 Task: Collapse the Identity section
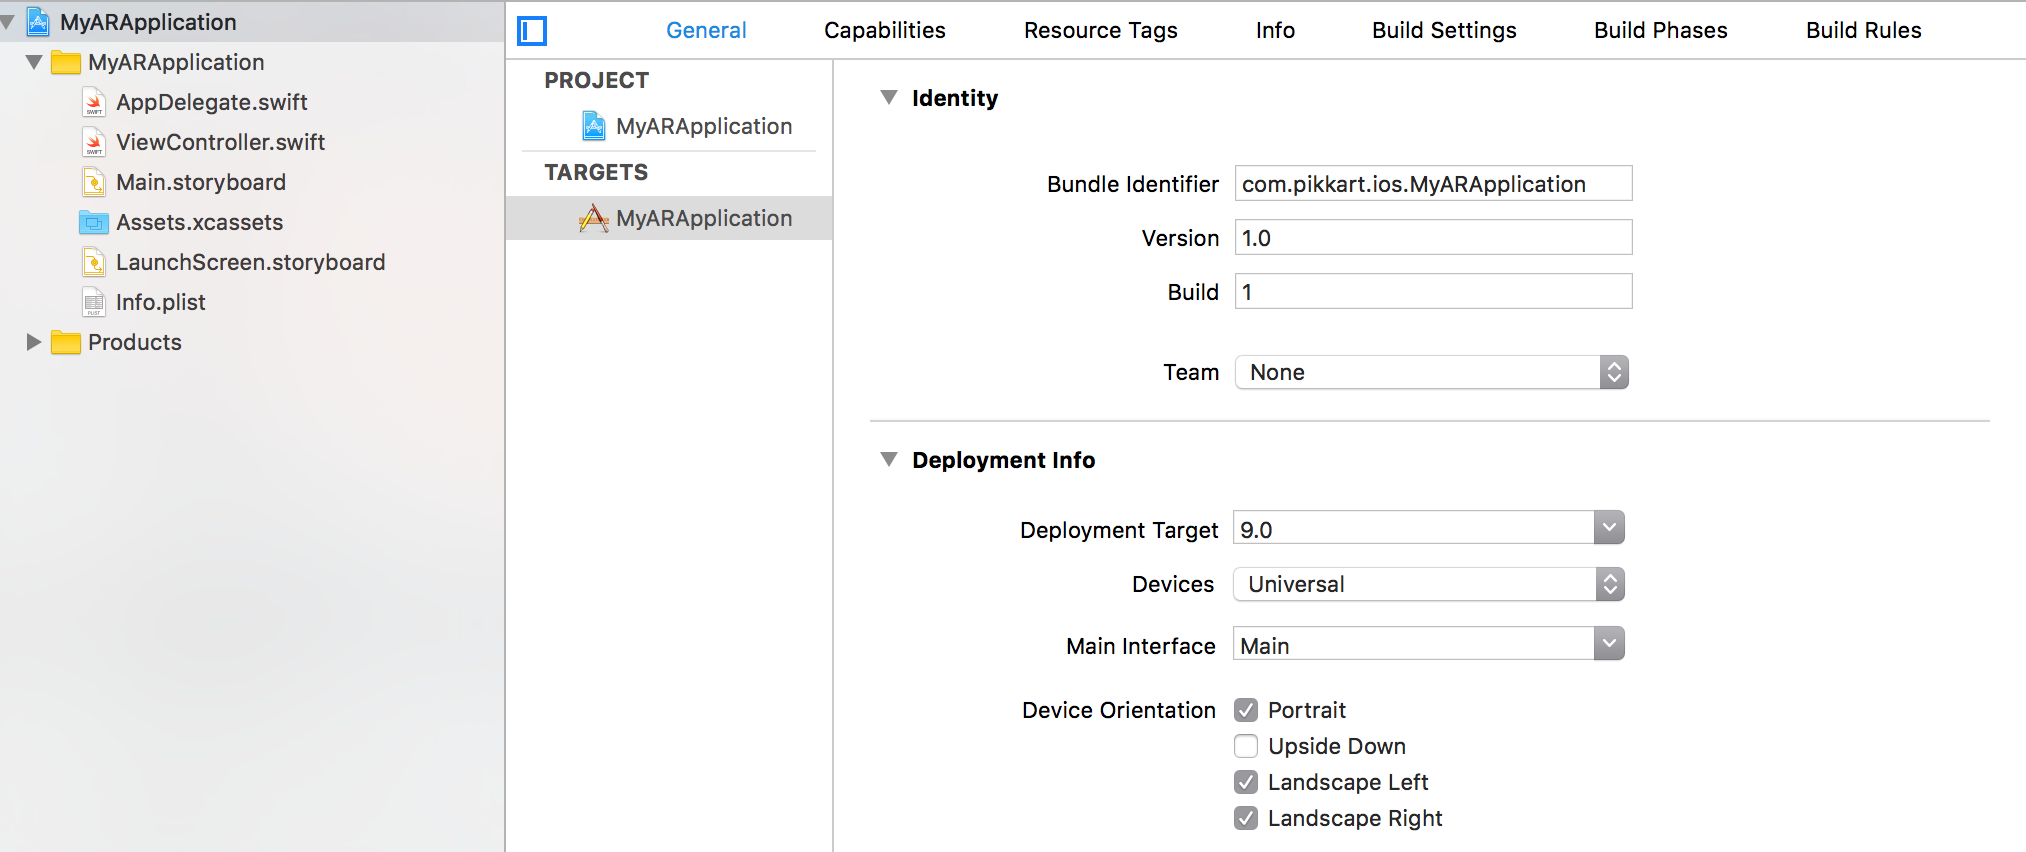click(889, 97)
